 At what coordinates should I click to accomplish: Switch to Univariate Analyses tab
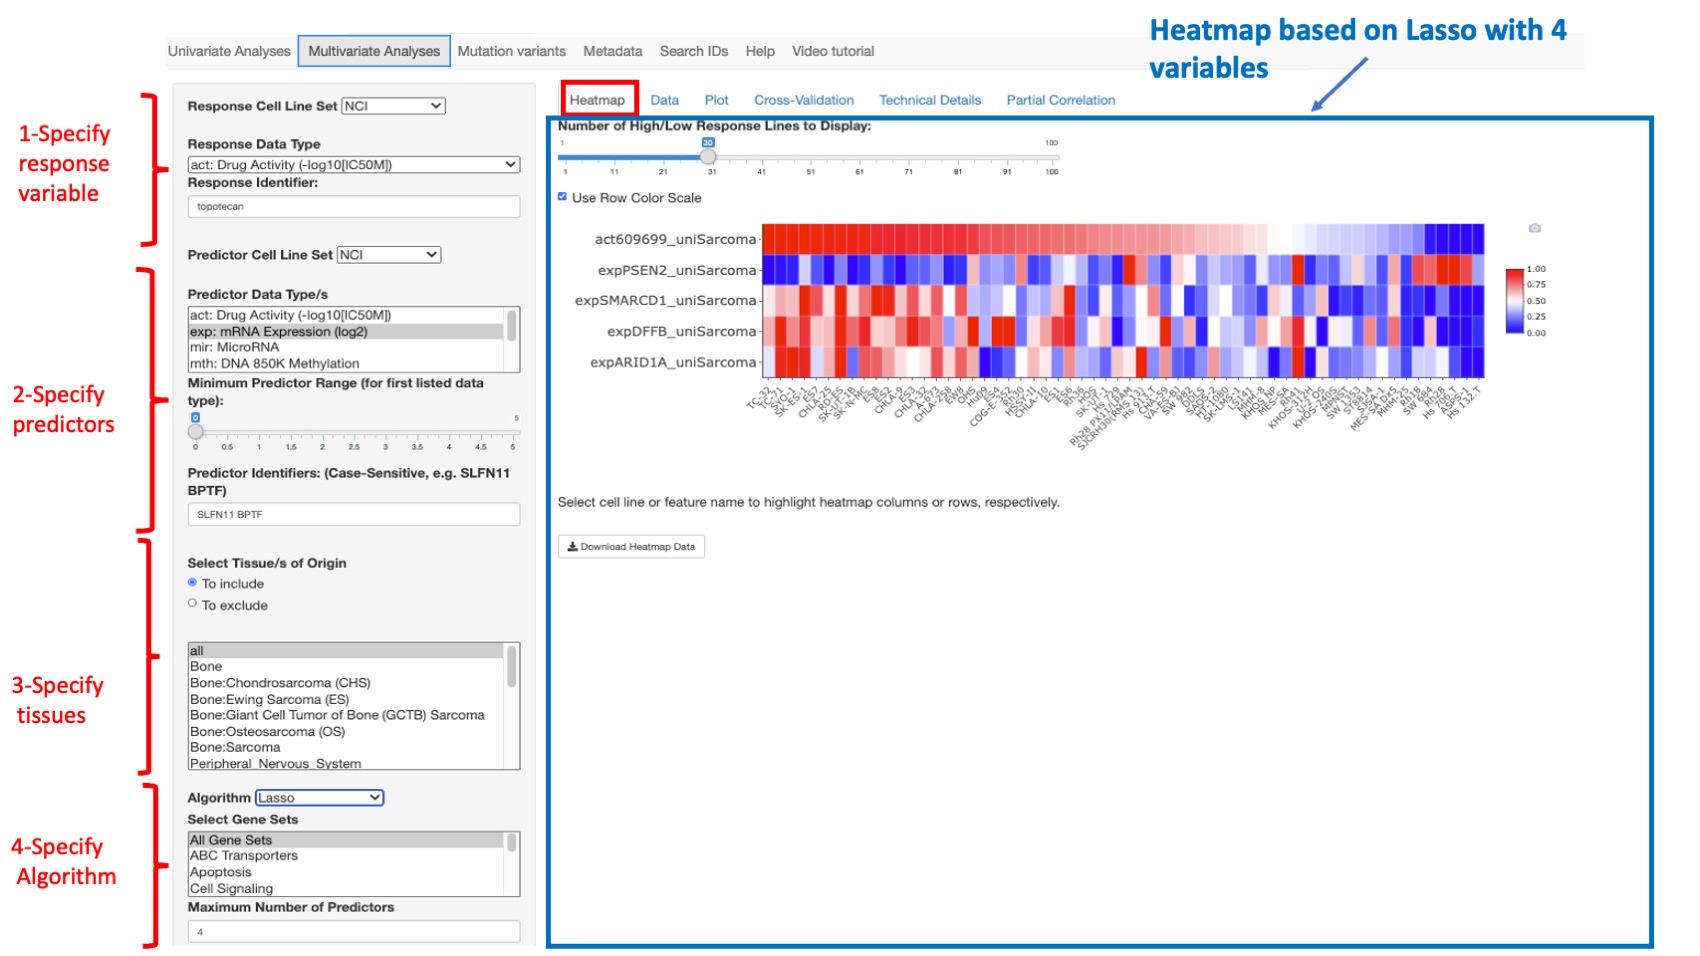[228, 51]
